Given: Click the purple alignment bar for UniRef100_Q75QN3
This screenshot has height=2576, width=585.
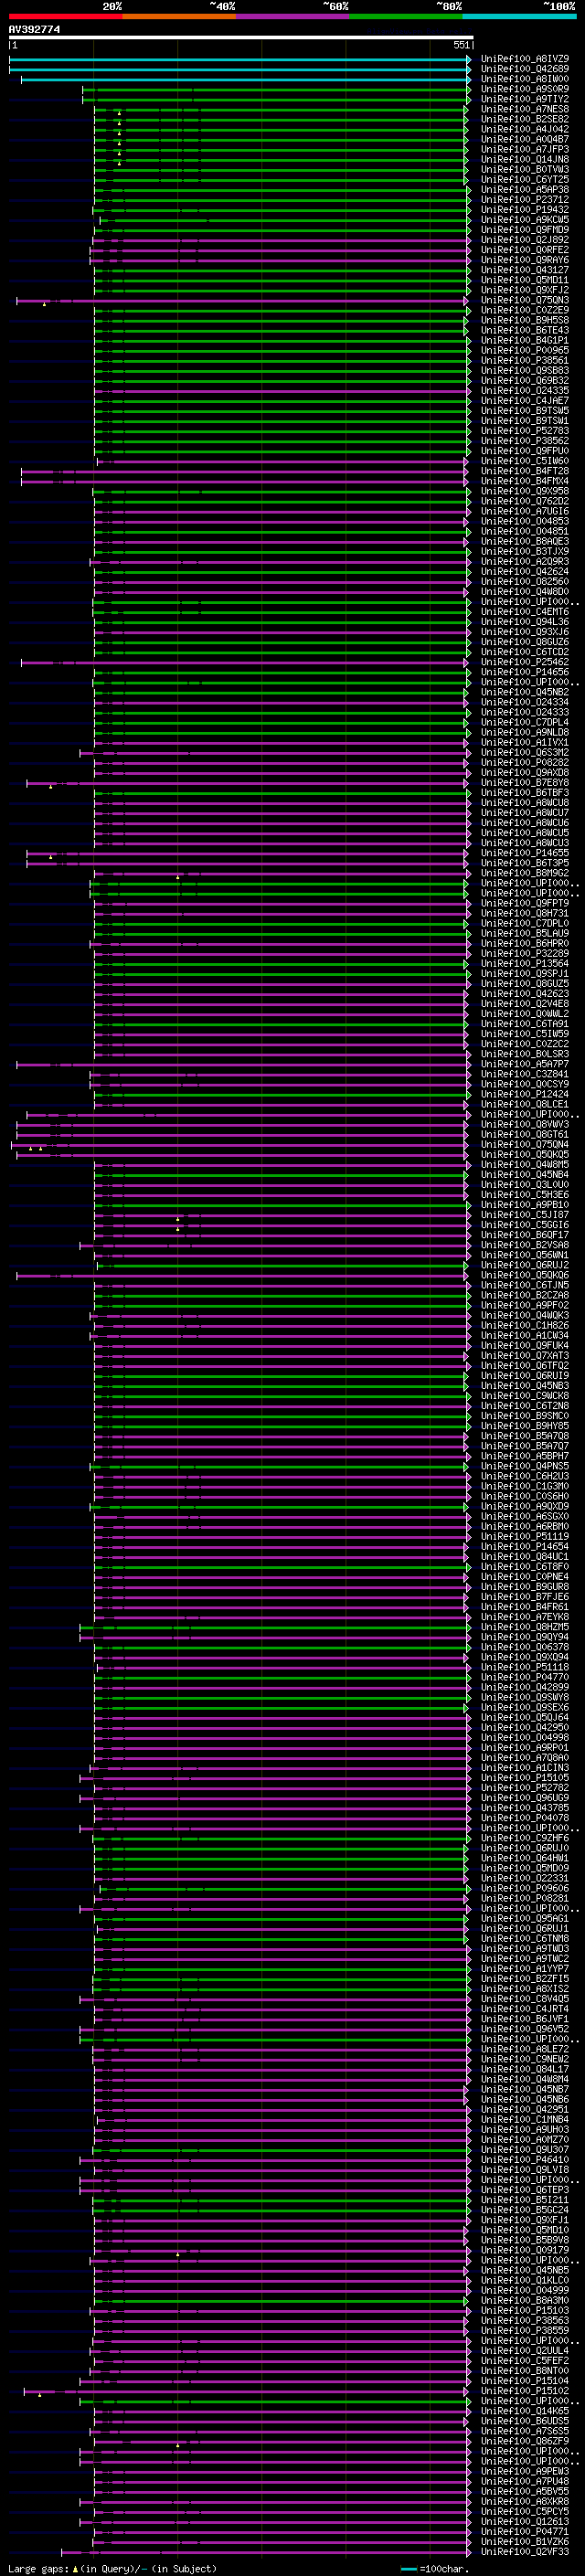Looking at the screenshot, I should (x=243, y=300).
